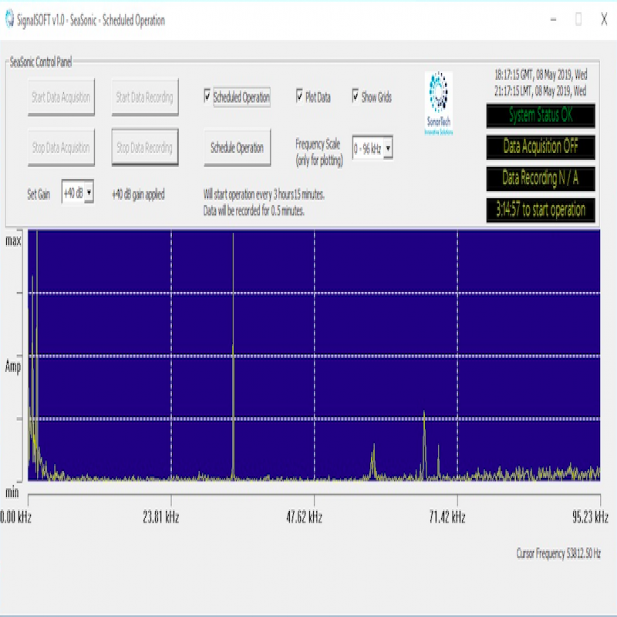Click 'Will start operation every 3 hours' text
The image size is (617, 617).
264,194
